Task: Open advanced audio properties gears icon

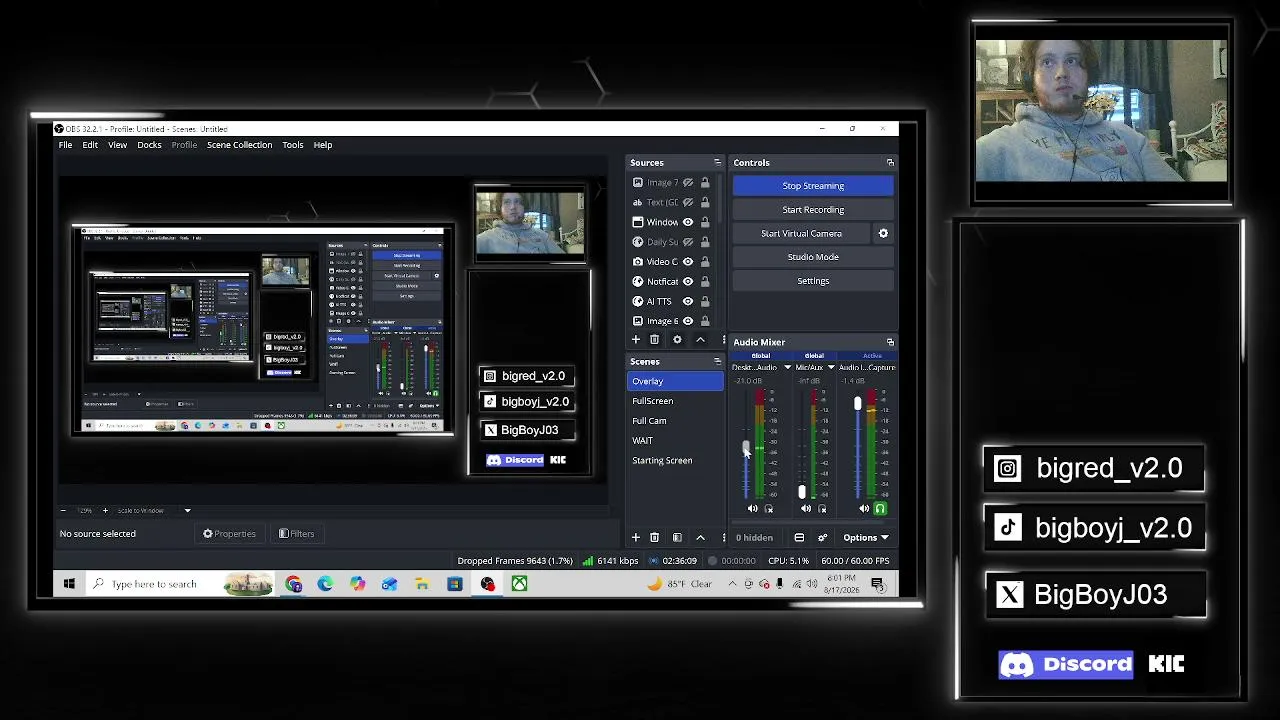Action: [822, 538]
